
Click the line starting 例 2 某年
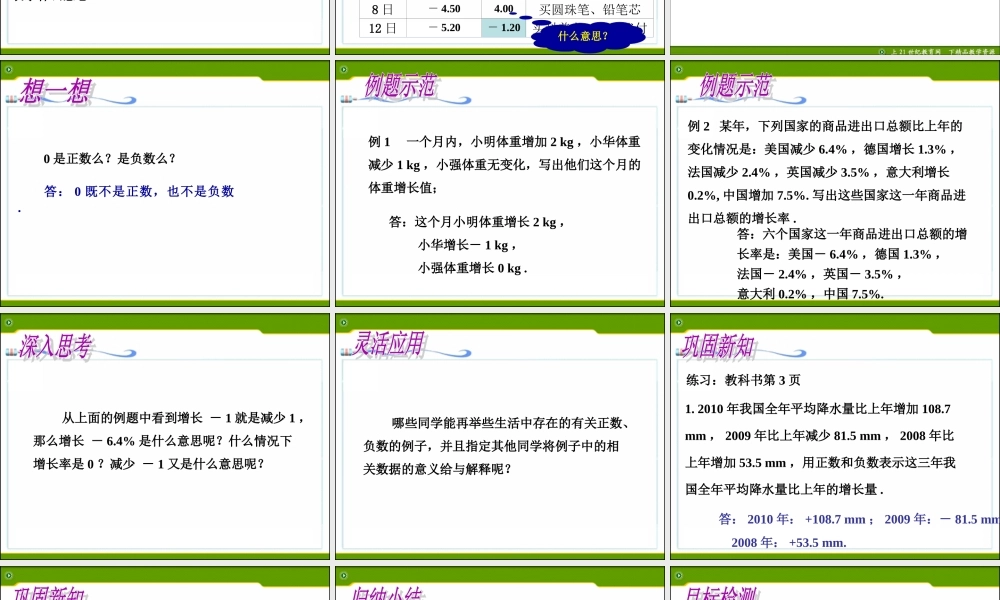(825, 126)
